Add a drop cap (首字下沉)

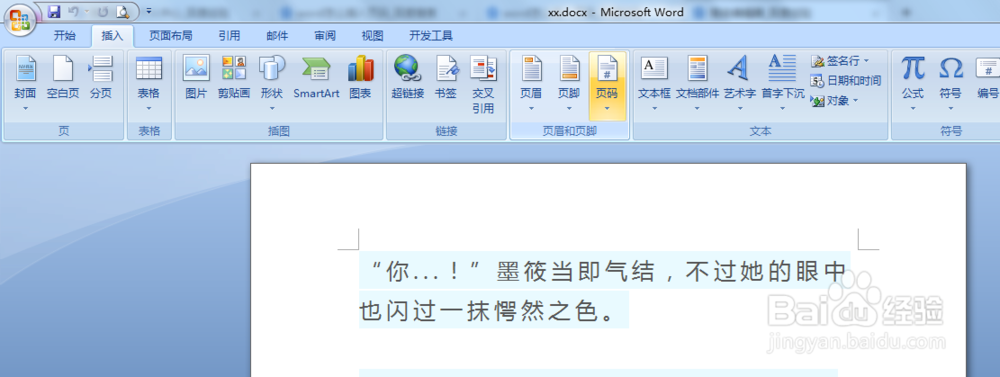coord(783,83)
